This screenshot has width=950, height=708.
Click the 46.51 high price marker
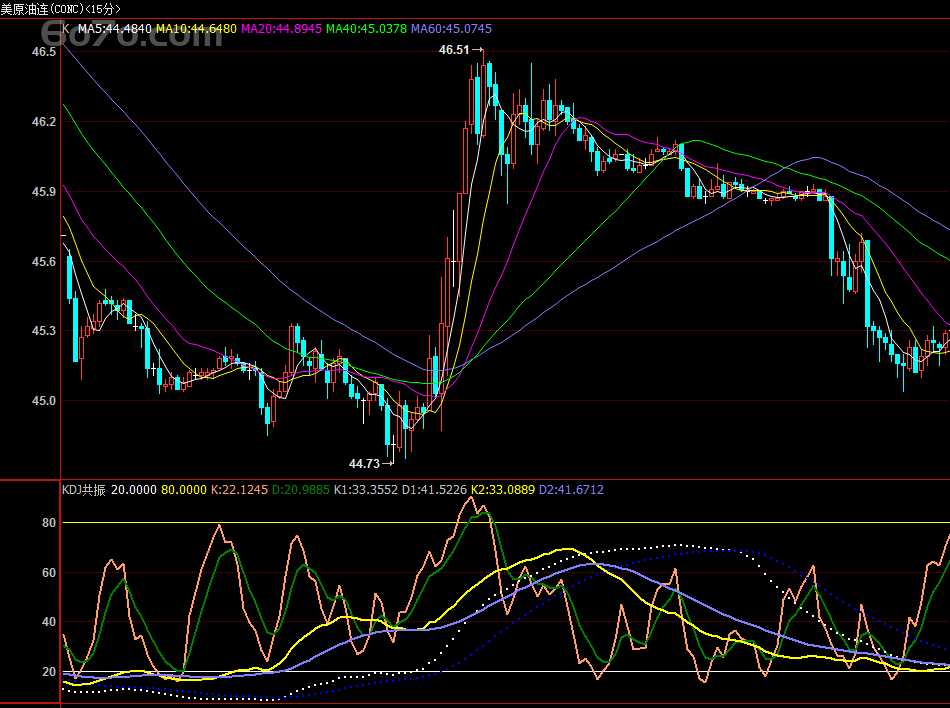[x=454, y=49]
